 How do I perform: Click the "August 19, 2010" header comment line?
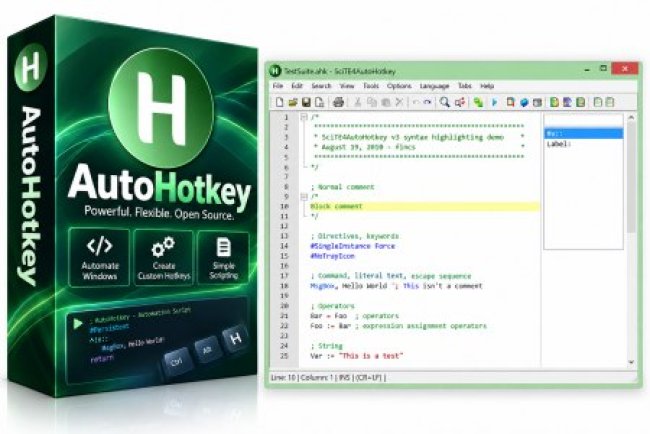pos(365,147)
